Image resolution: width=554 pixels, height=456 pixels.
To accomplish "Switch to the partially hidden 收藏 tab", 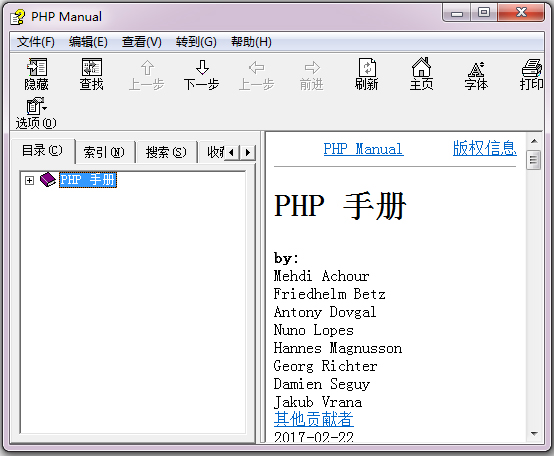I will 212,153.
